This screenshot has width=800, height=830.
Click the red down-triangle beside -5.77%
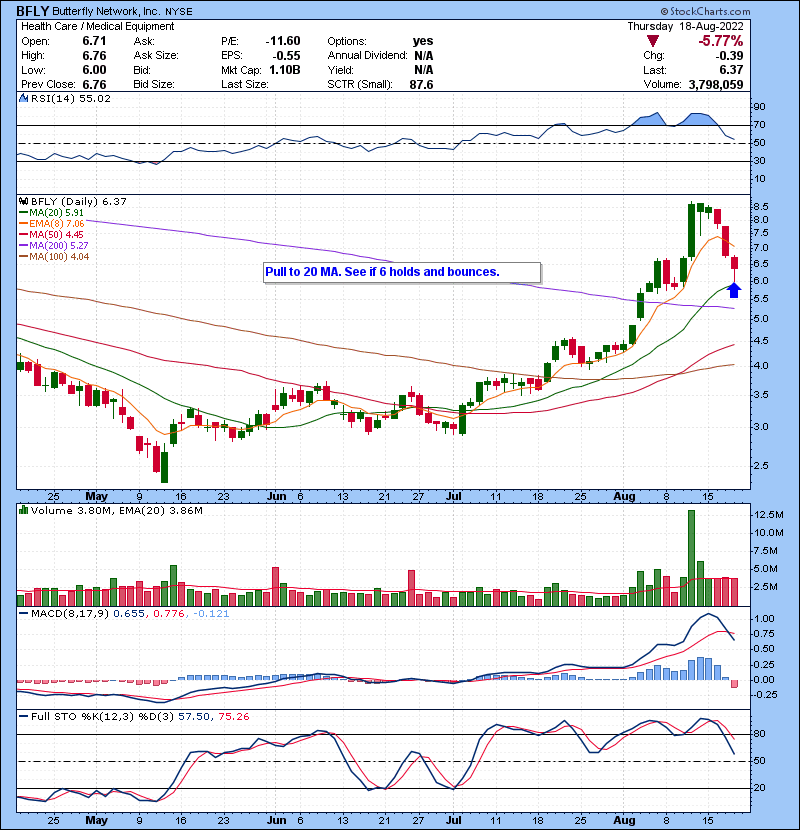click(652, 41)
